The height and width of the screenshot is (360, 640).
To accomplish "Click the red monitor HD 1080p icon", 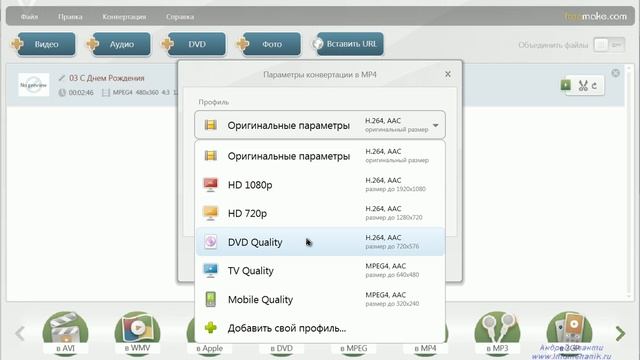I will [x=211, y=184].
